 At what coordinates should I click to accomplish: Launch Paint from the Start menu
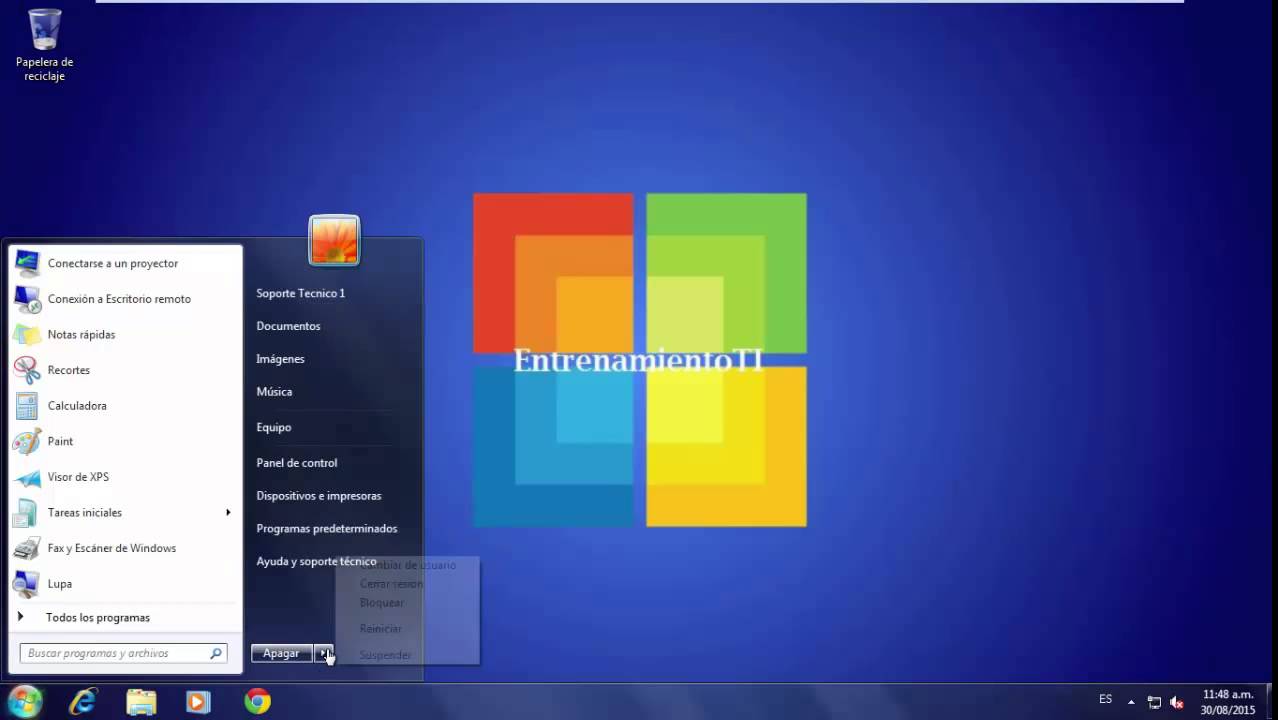tap(126, 441)
